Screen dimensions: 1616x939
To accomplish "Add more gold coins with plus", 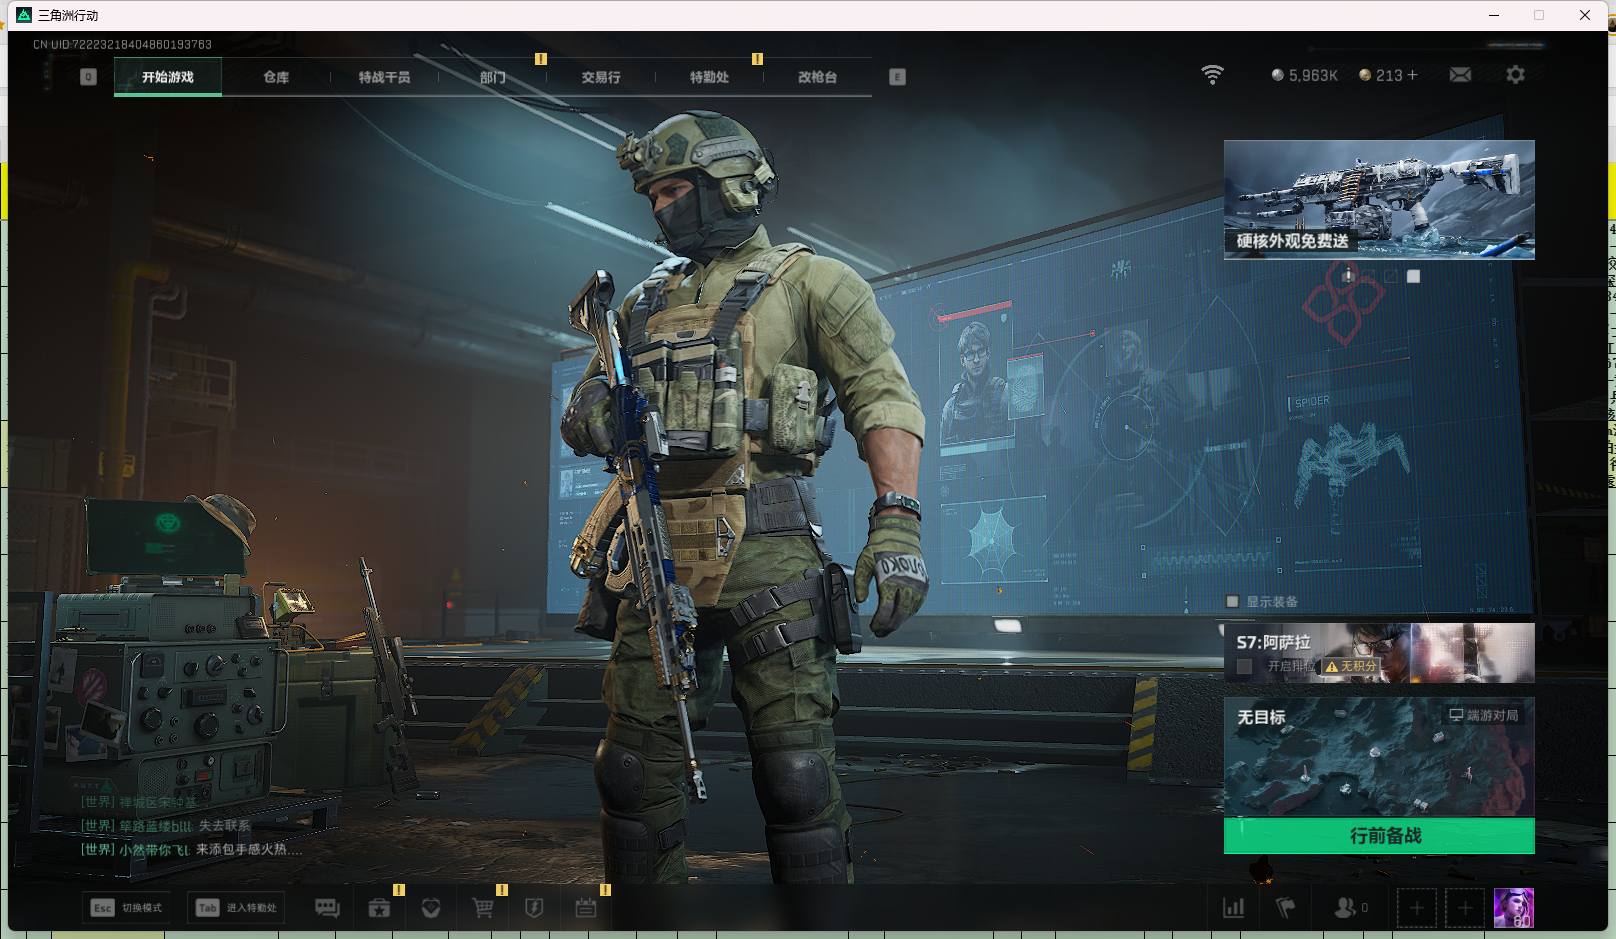I will pos(1412,75).
